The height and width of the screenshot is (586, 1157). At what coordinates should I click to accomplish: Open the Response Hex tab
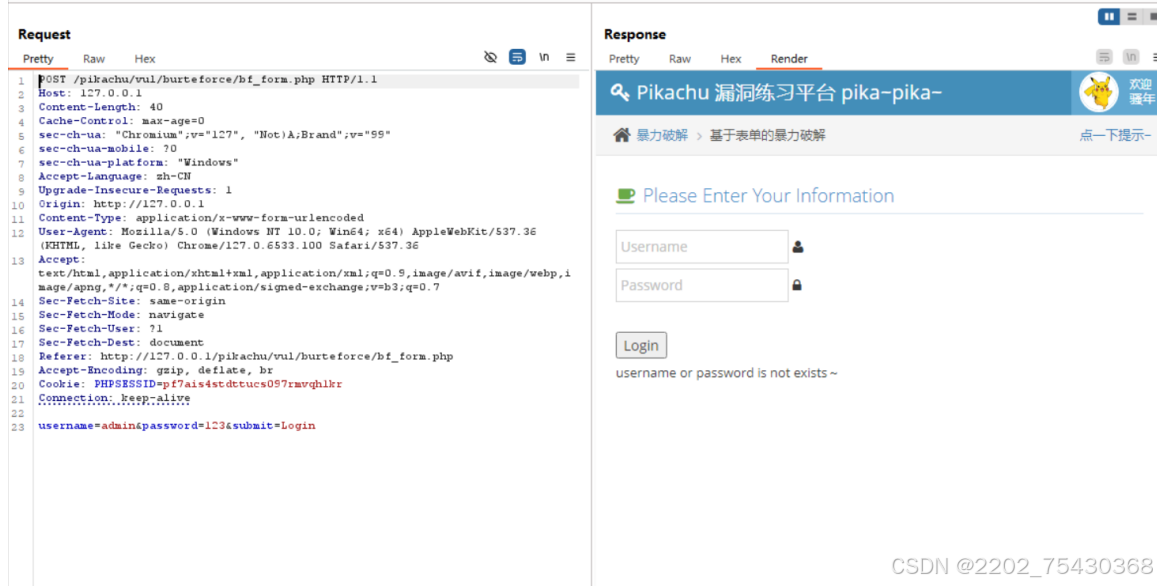[731, 59]
